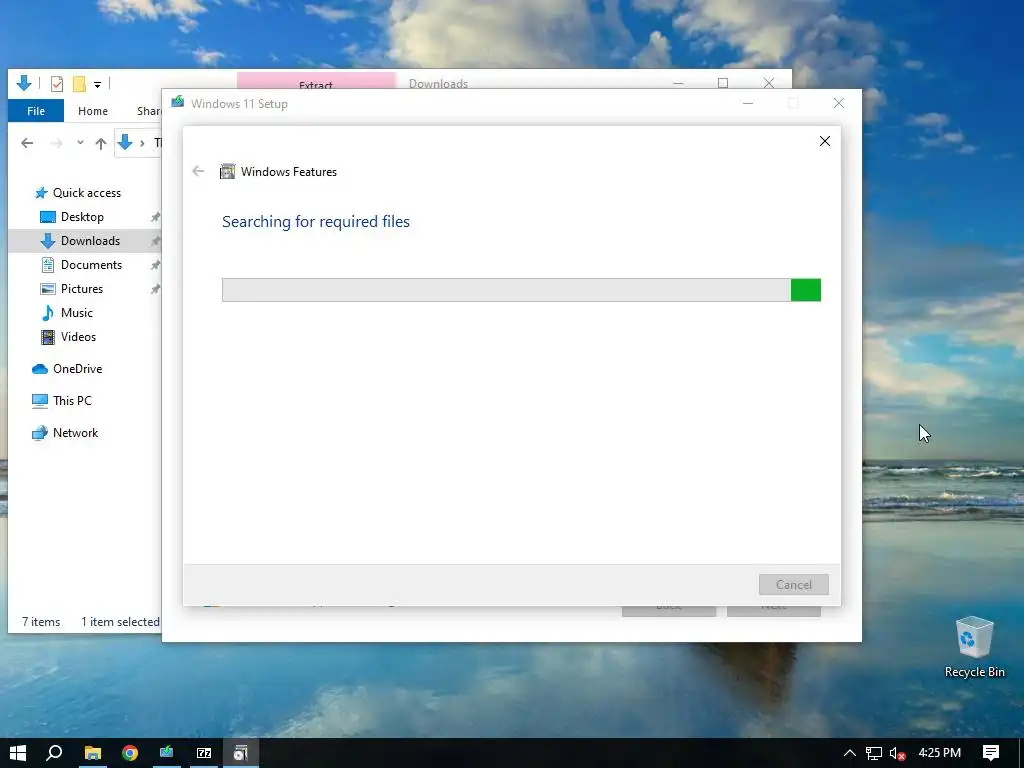The image size is (1024, 768).
Task: Click the searching progress bar
Action: pyautogui.click(x=521, y=290)
